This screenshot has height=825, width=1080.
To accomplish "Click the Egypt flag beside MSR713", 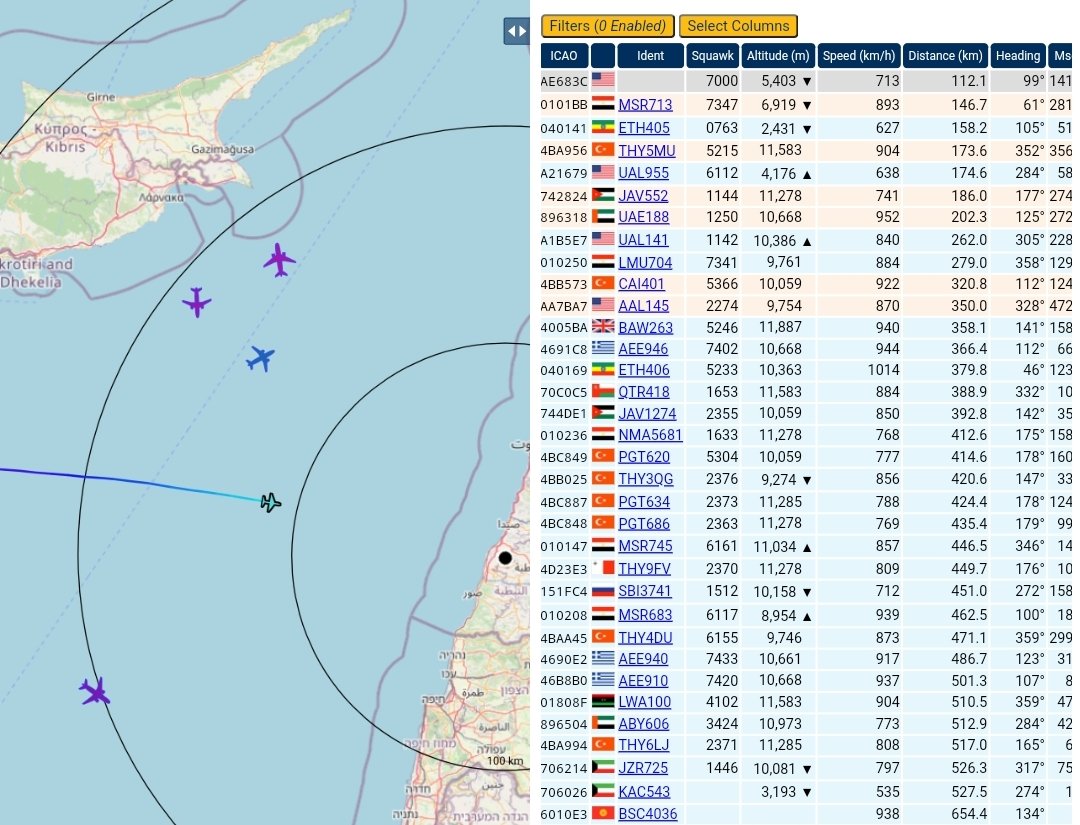I will (x=603, y=103).
